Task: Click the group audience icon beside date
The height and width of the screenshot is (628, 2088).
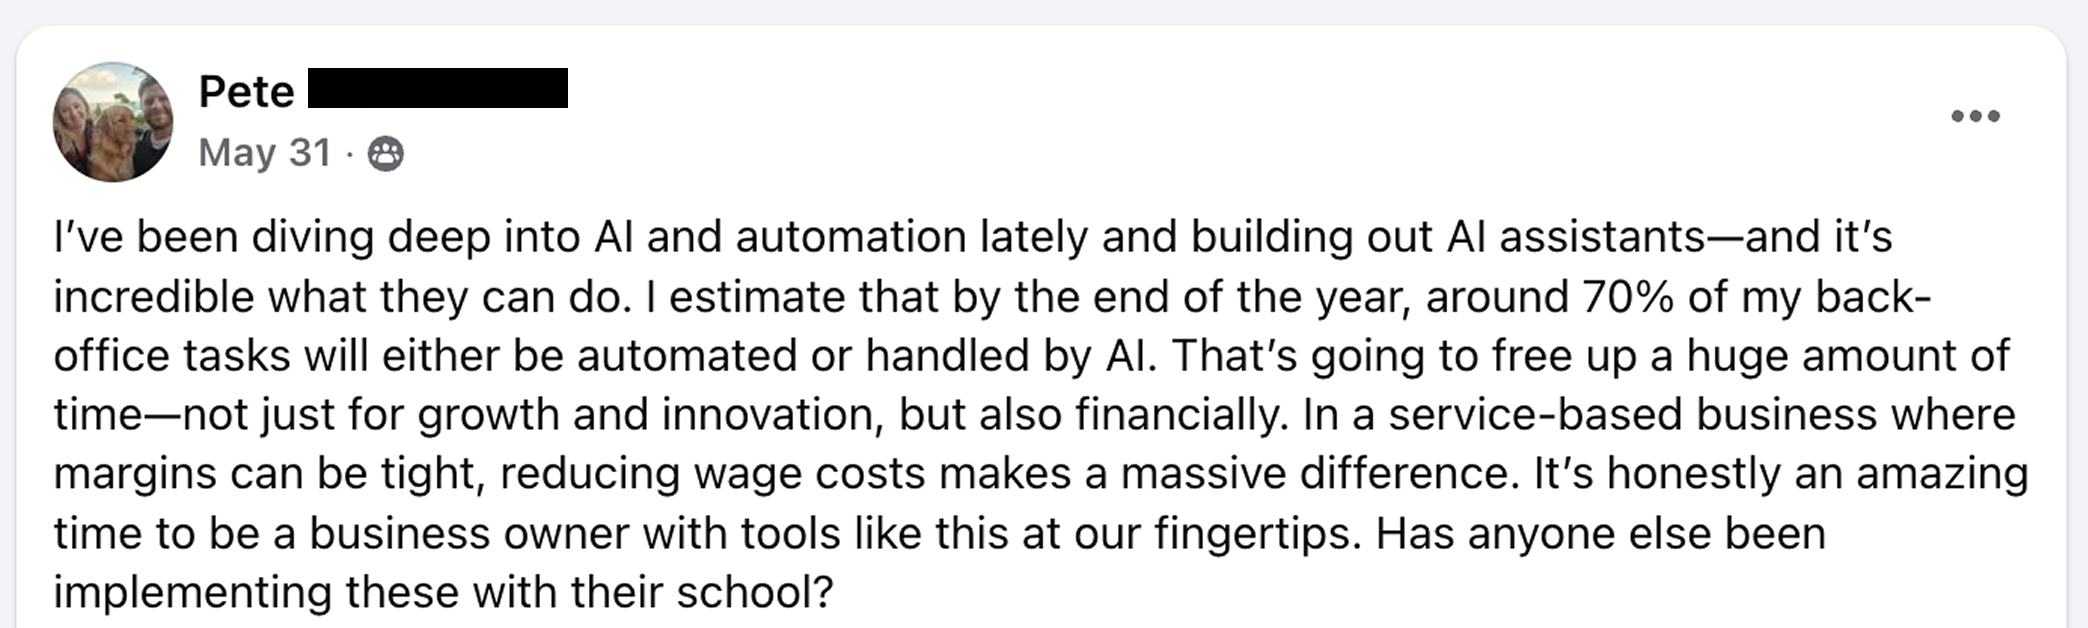Action: [386, 154]
